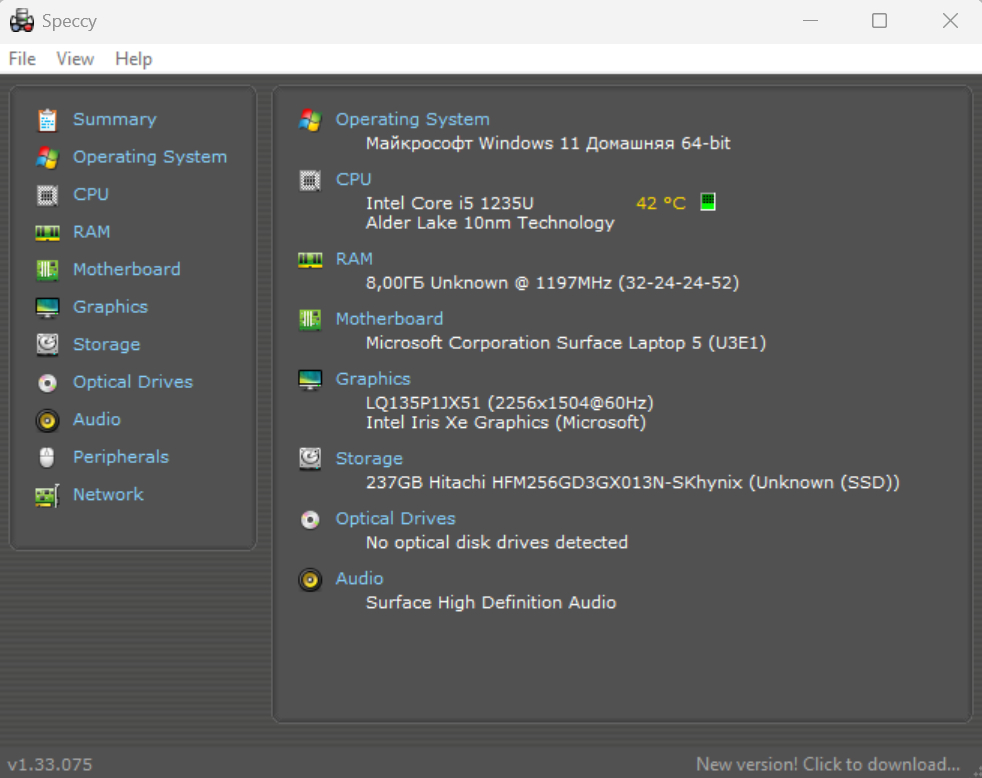The width and height of the screenshot is (982, 778).
Task: Click the Summary clipboard icon in sidebar
Action: tap(47, 120)
